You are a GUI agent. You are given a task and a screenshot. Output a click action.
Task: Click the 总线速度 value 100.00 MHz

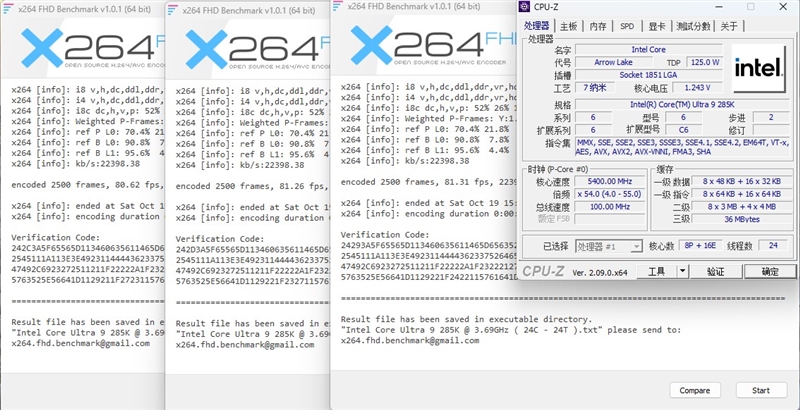pos(609,207)
